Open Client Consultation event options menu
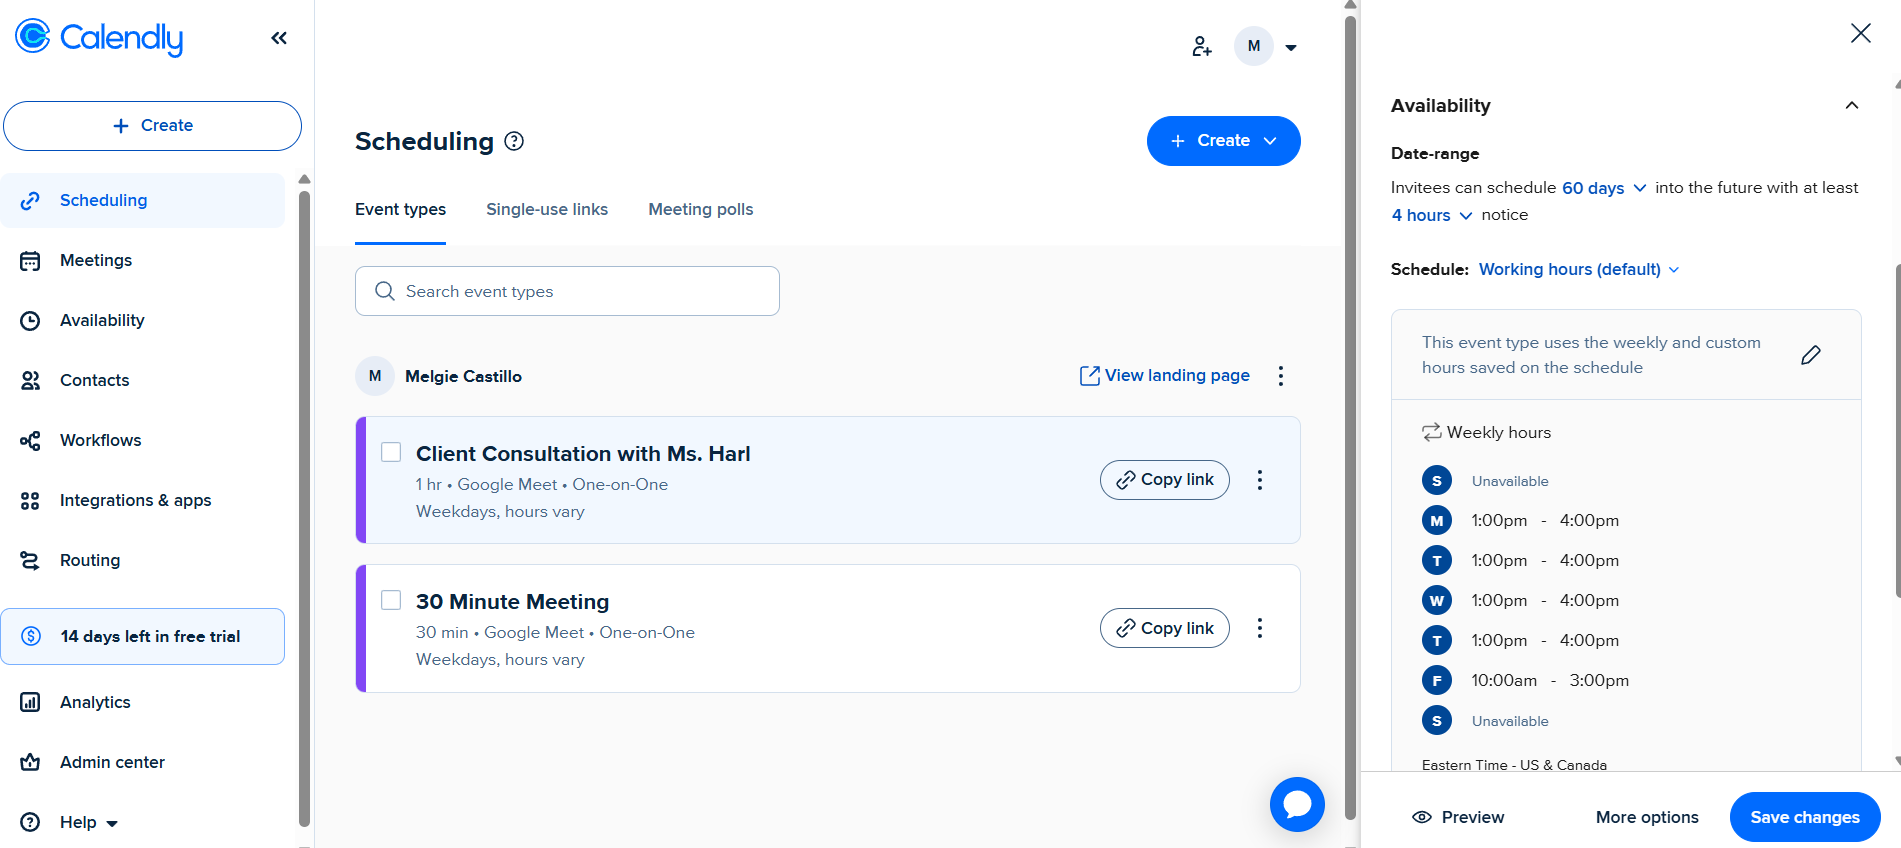The width and height of the screenshot is (1901, 848). pos(1260,480)
